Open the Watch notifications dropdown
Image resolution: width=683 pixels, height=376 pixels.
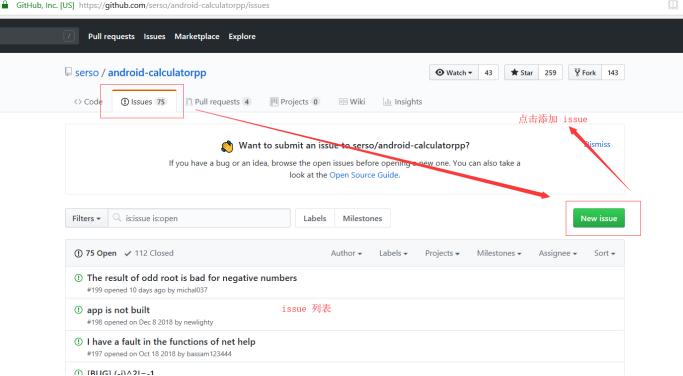(x=454, y=73)
